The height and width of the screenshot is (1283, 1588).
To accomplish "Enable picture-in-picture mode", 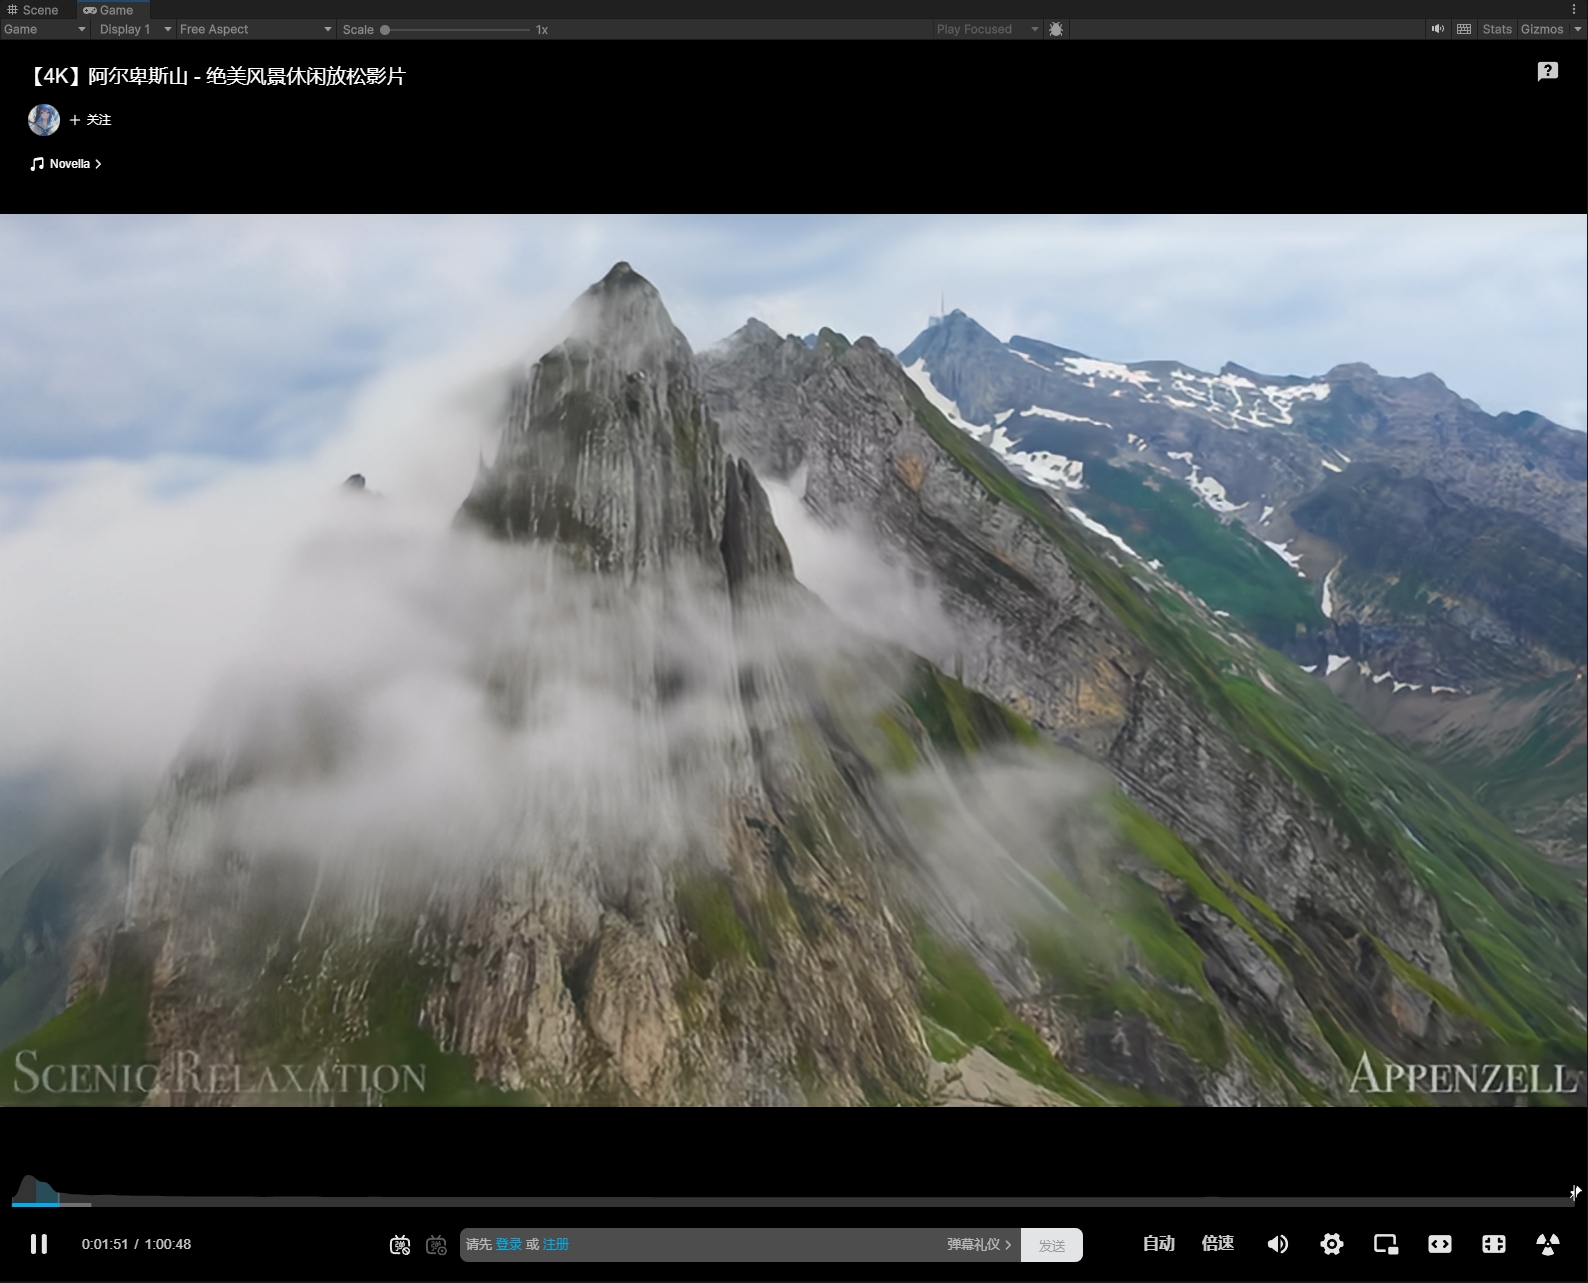I will point(1385,1244).
